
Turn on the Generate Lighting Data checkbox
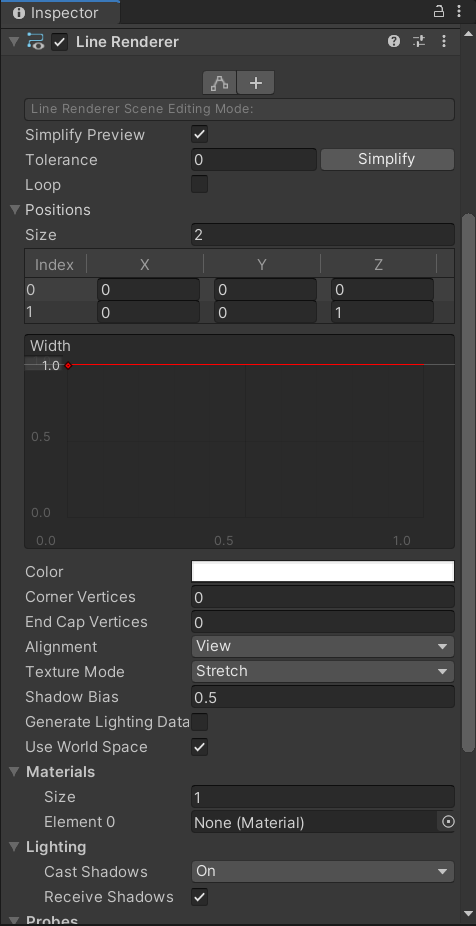point(200,722)
